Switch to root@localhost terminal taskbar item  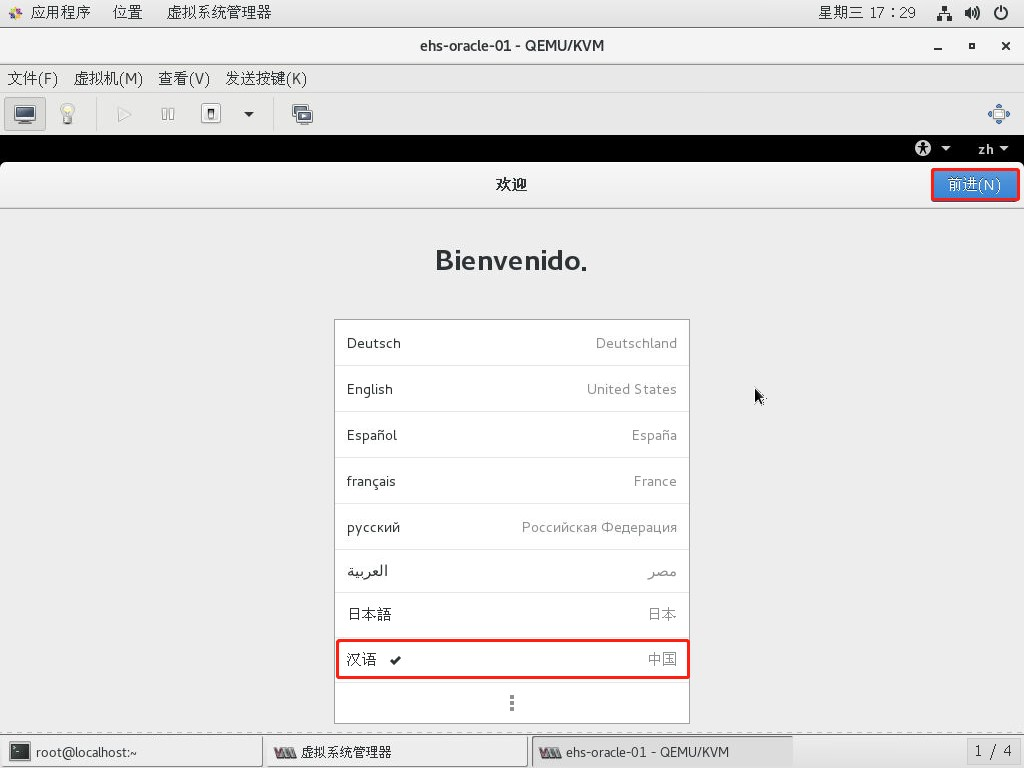pos(133,752)
